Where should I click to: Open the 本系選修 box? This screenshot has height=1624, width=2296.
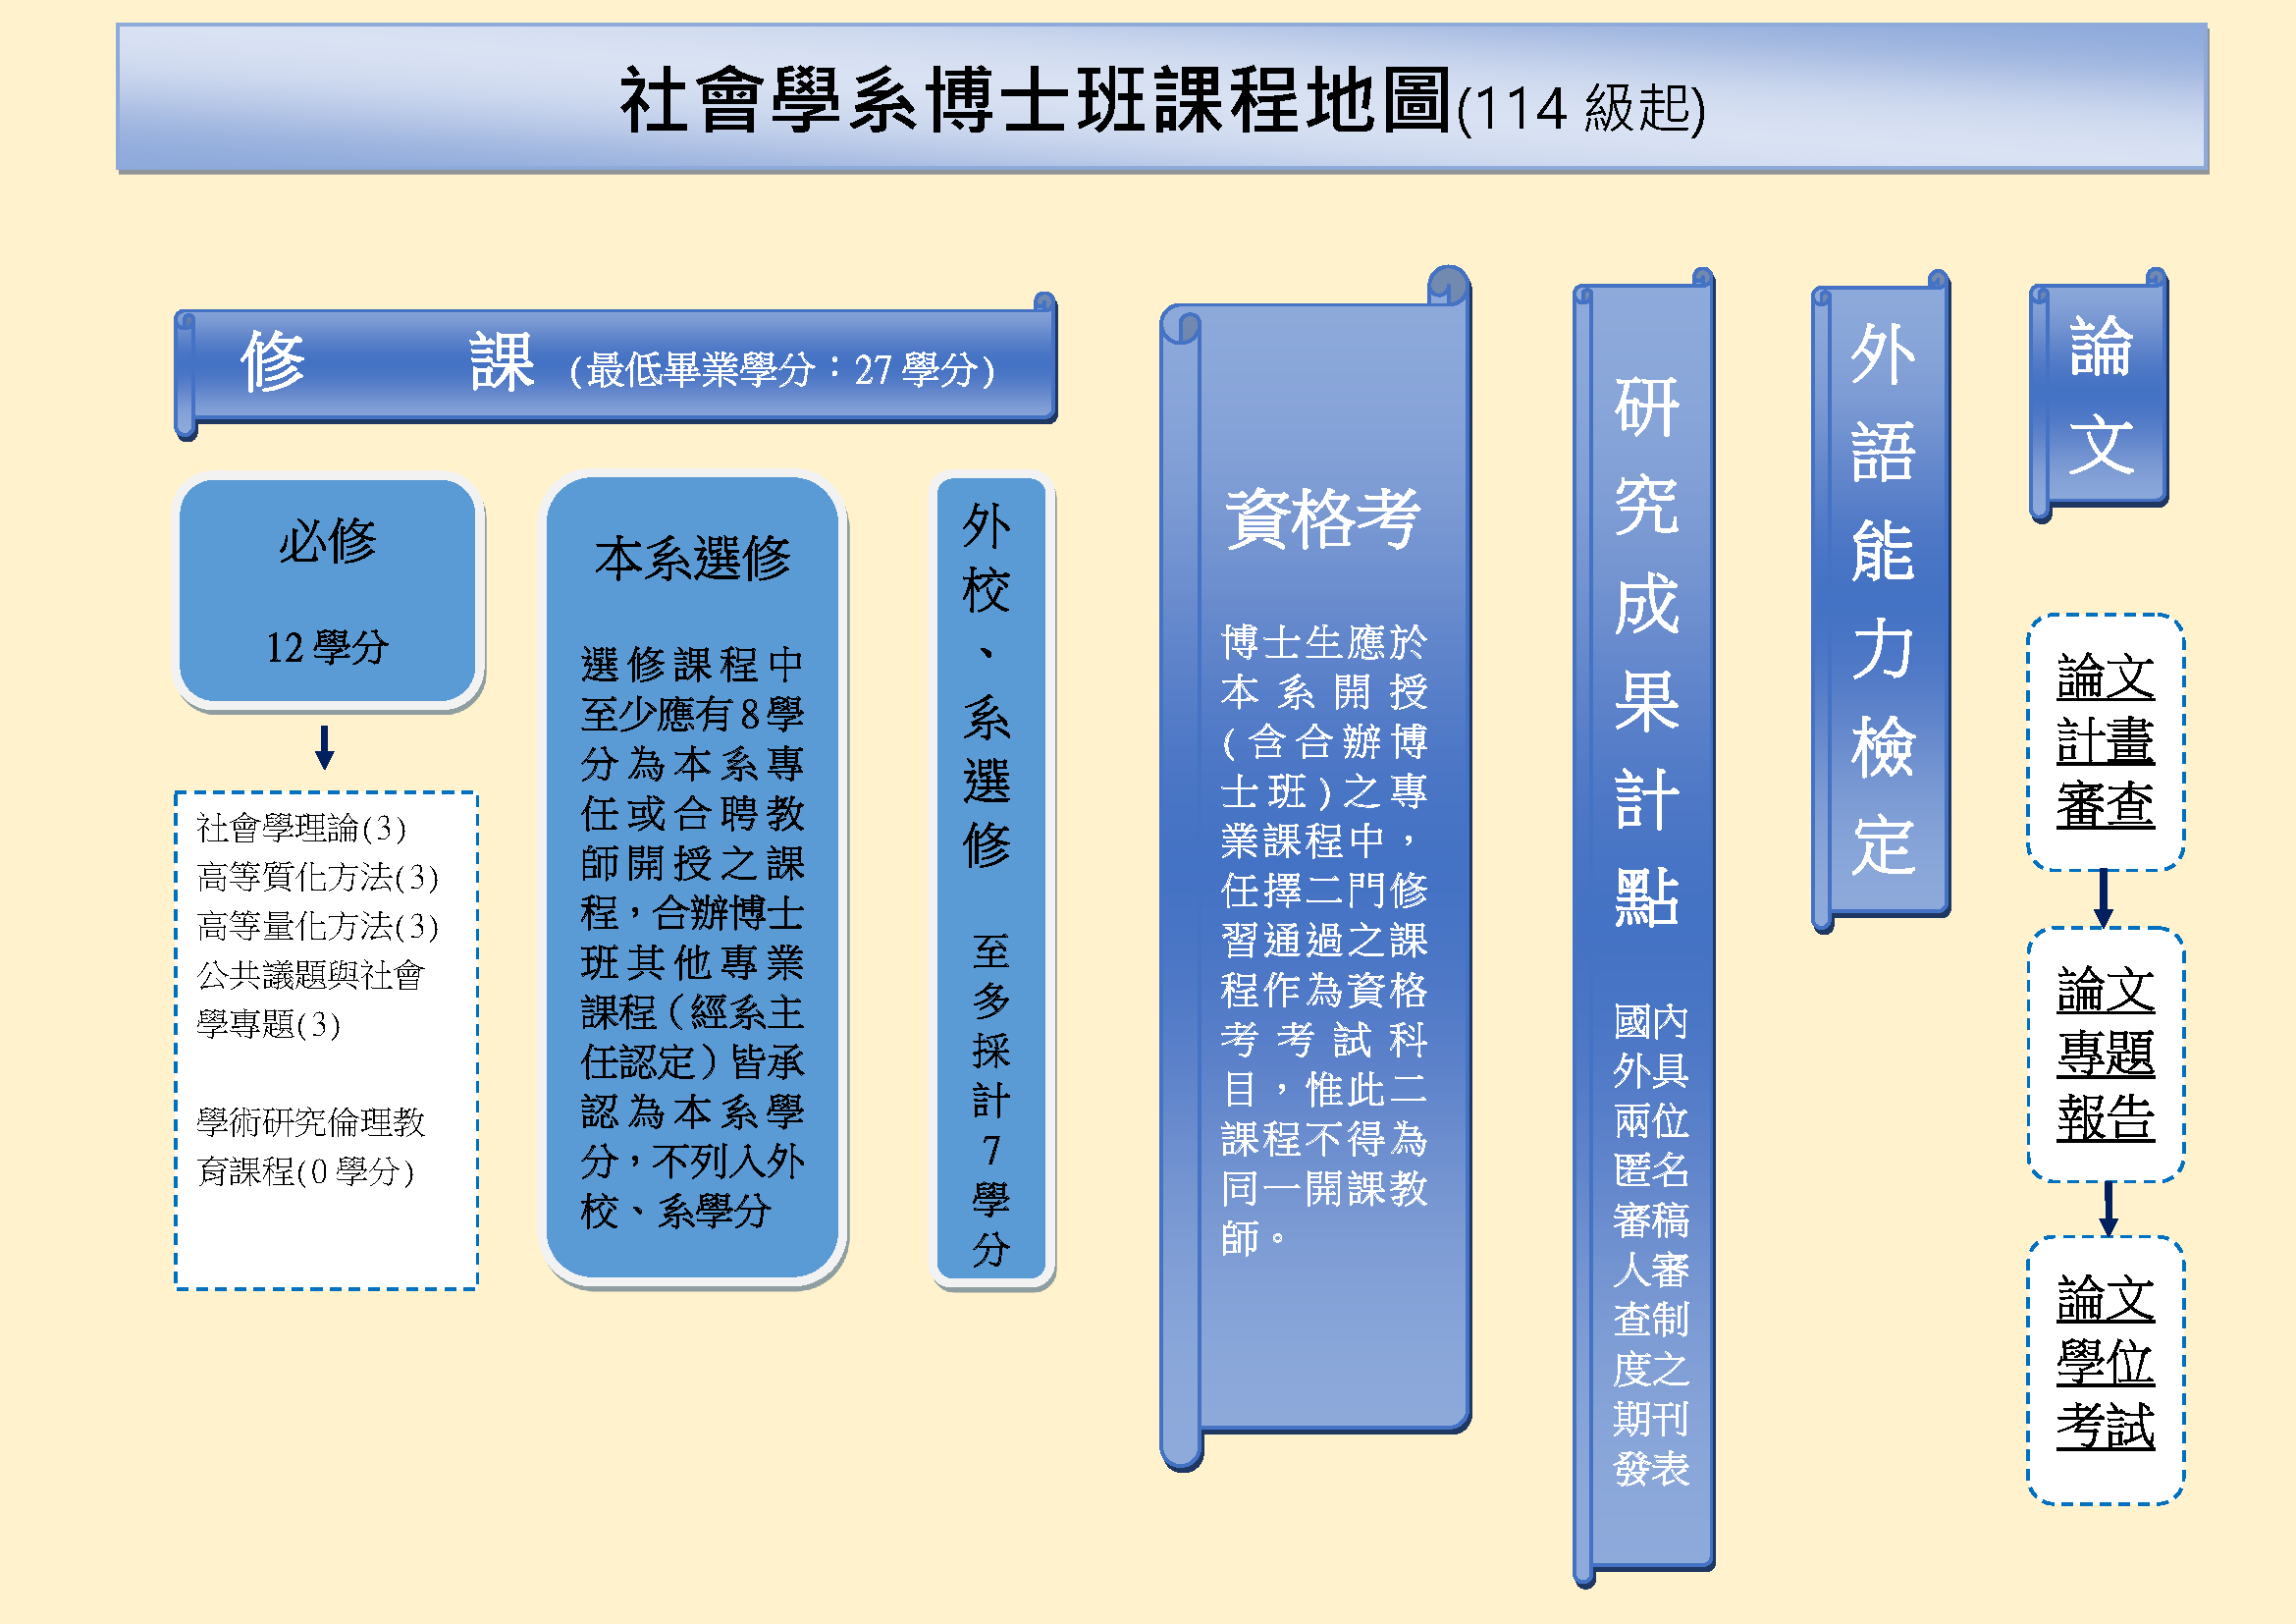(693, 878)
